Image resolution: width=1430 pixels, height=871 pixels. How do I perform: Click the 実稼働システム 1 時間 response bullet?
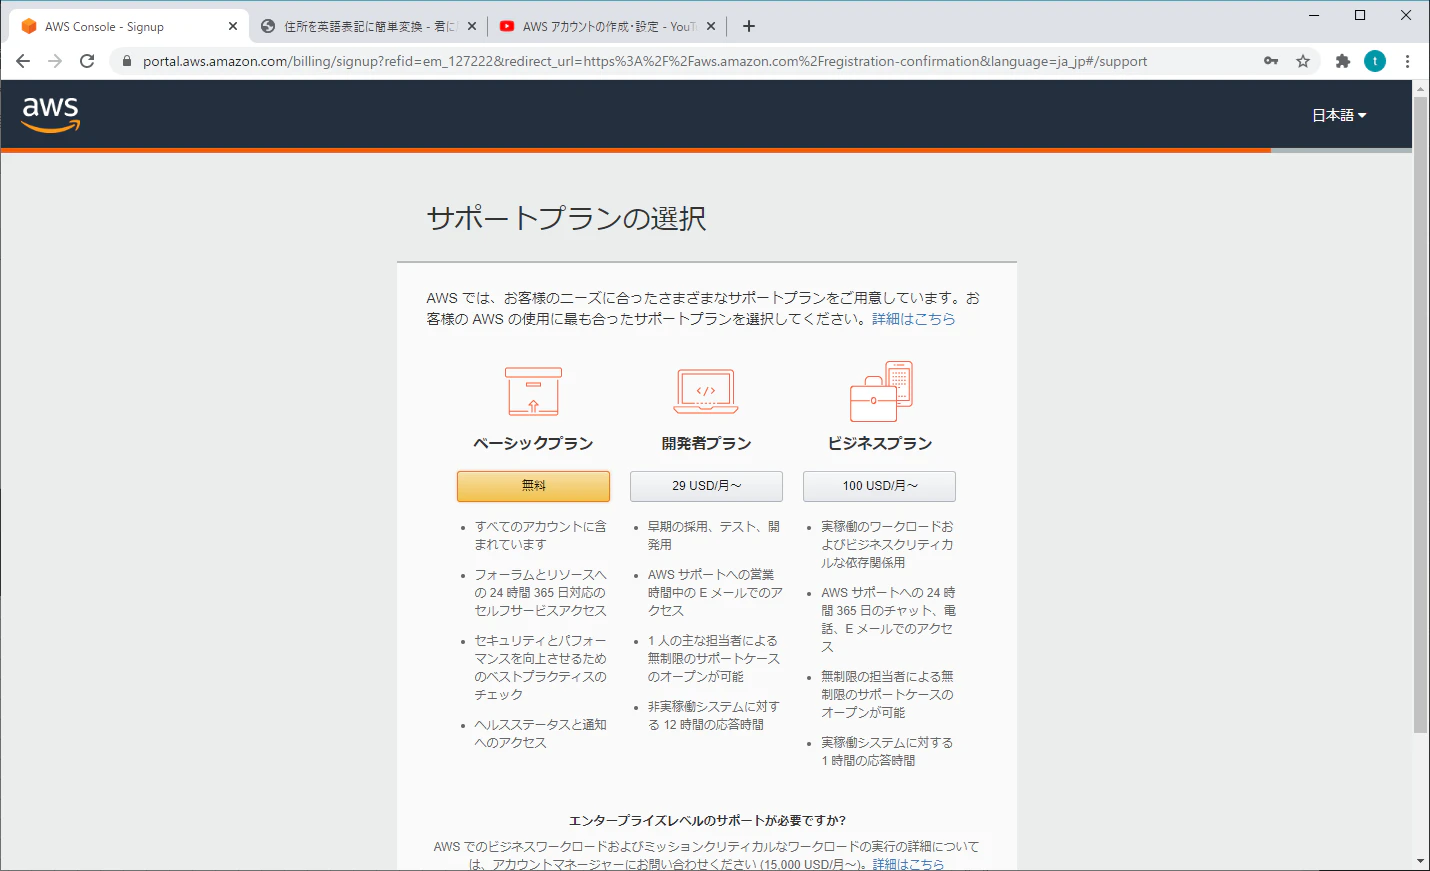coord(887,751)
